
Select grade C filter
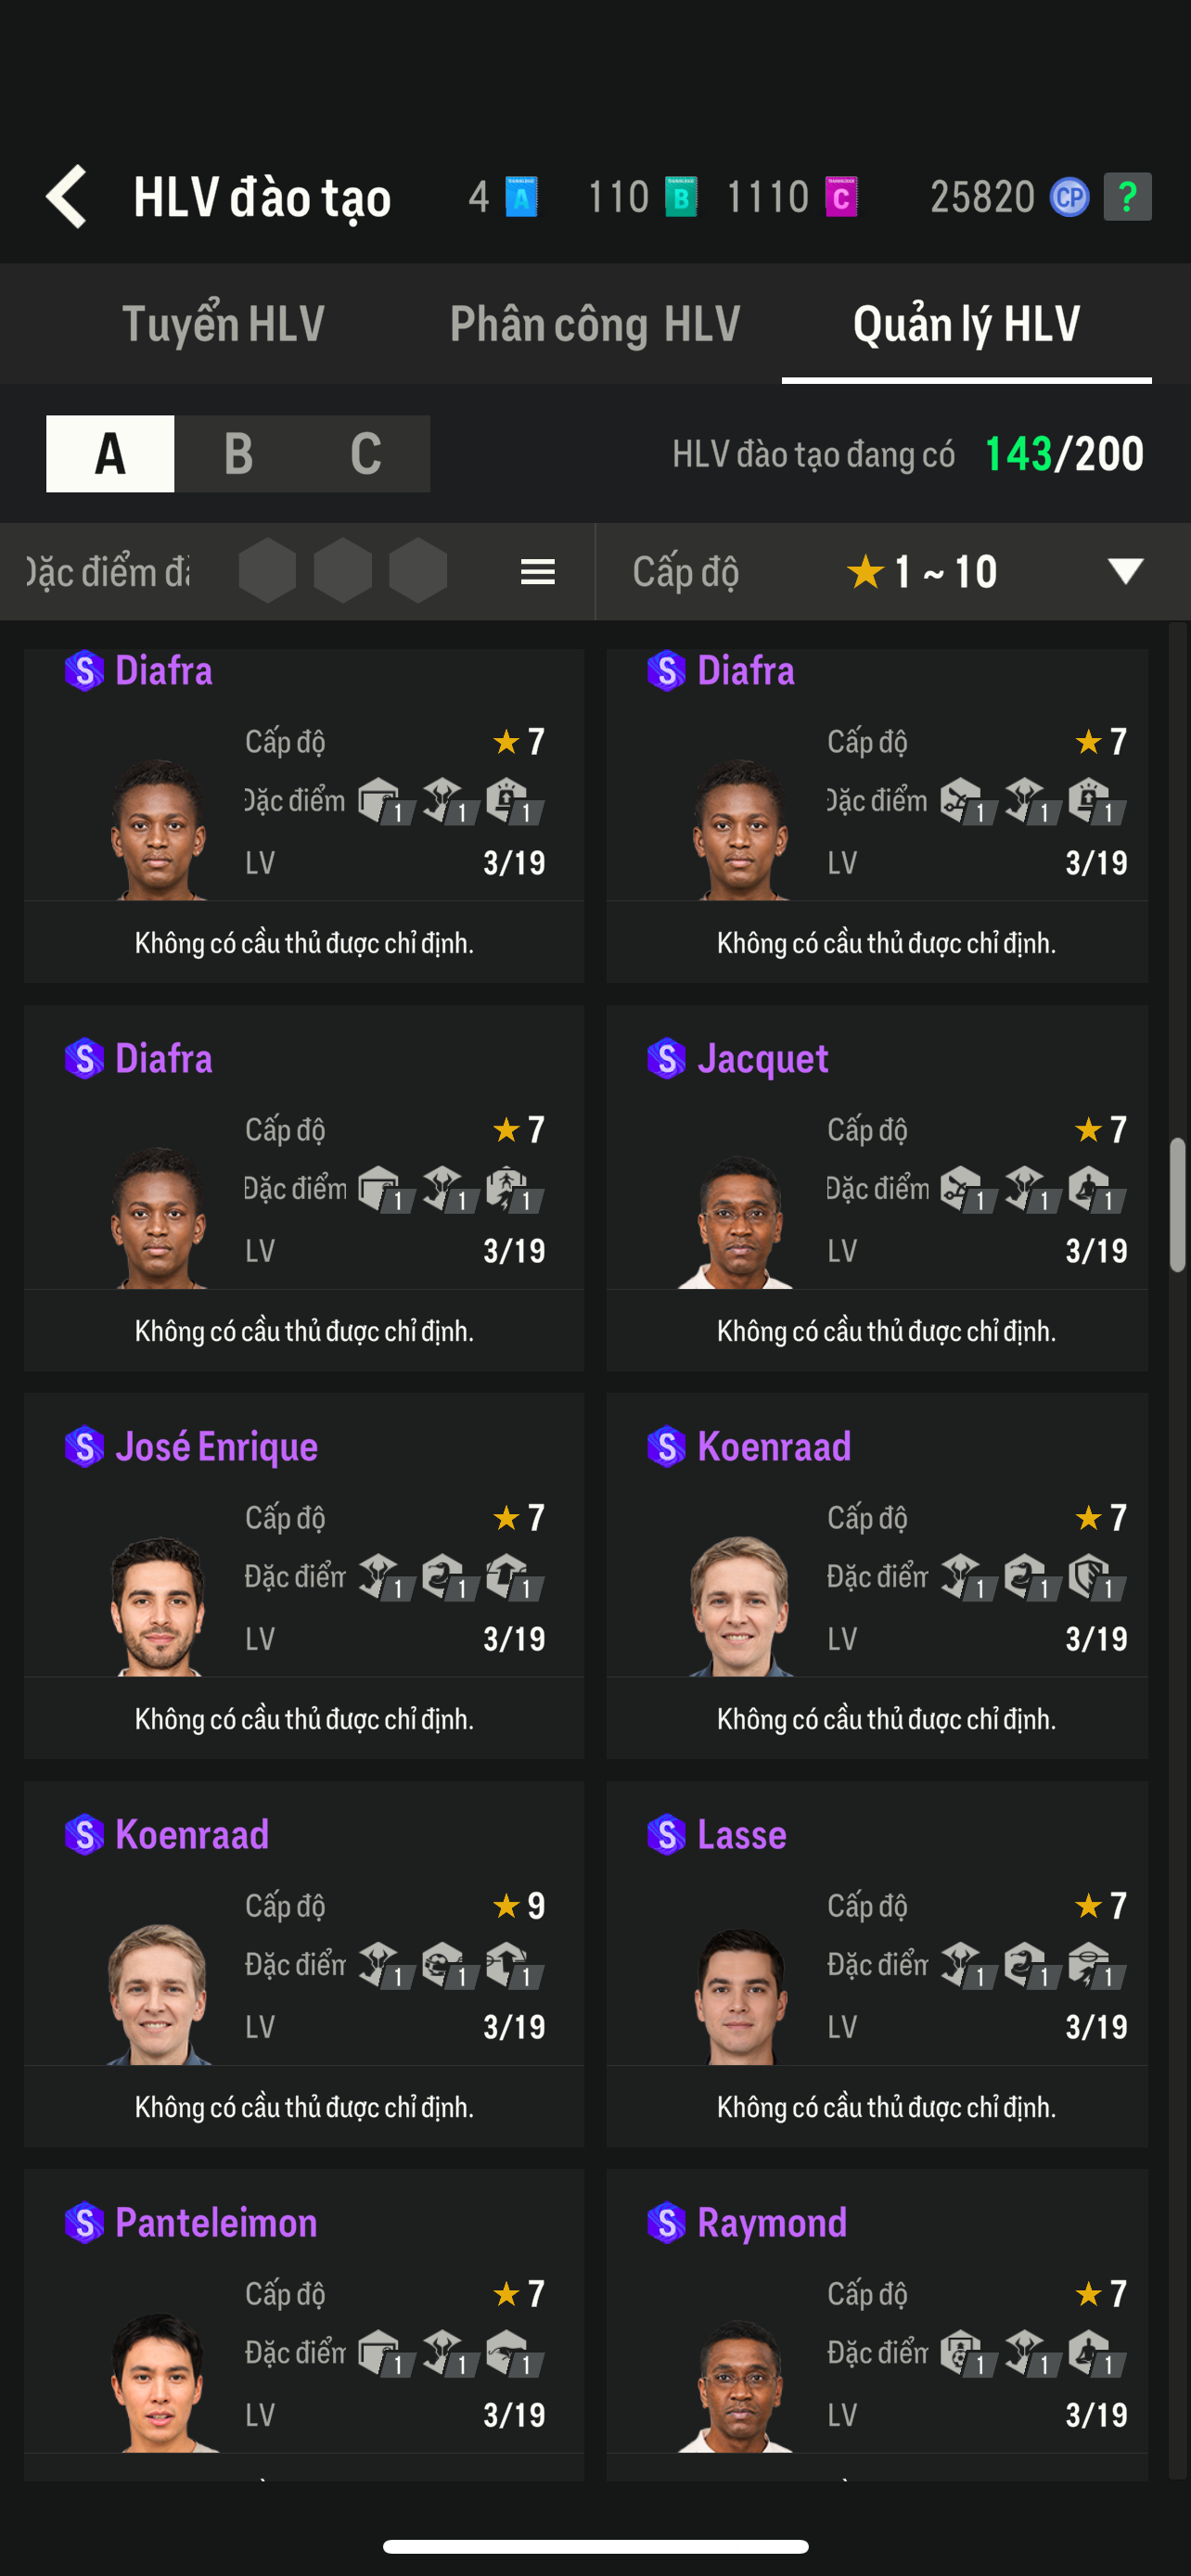pos(366,454)
